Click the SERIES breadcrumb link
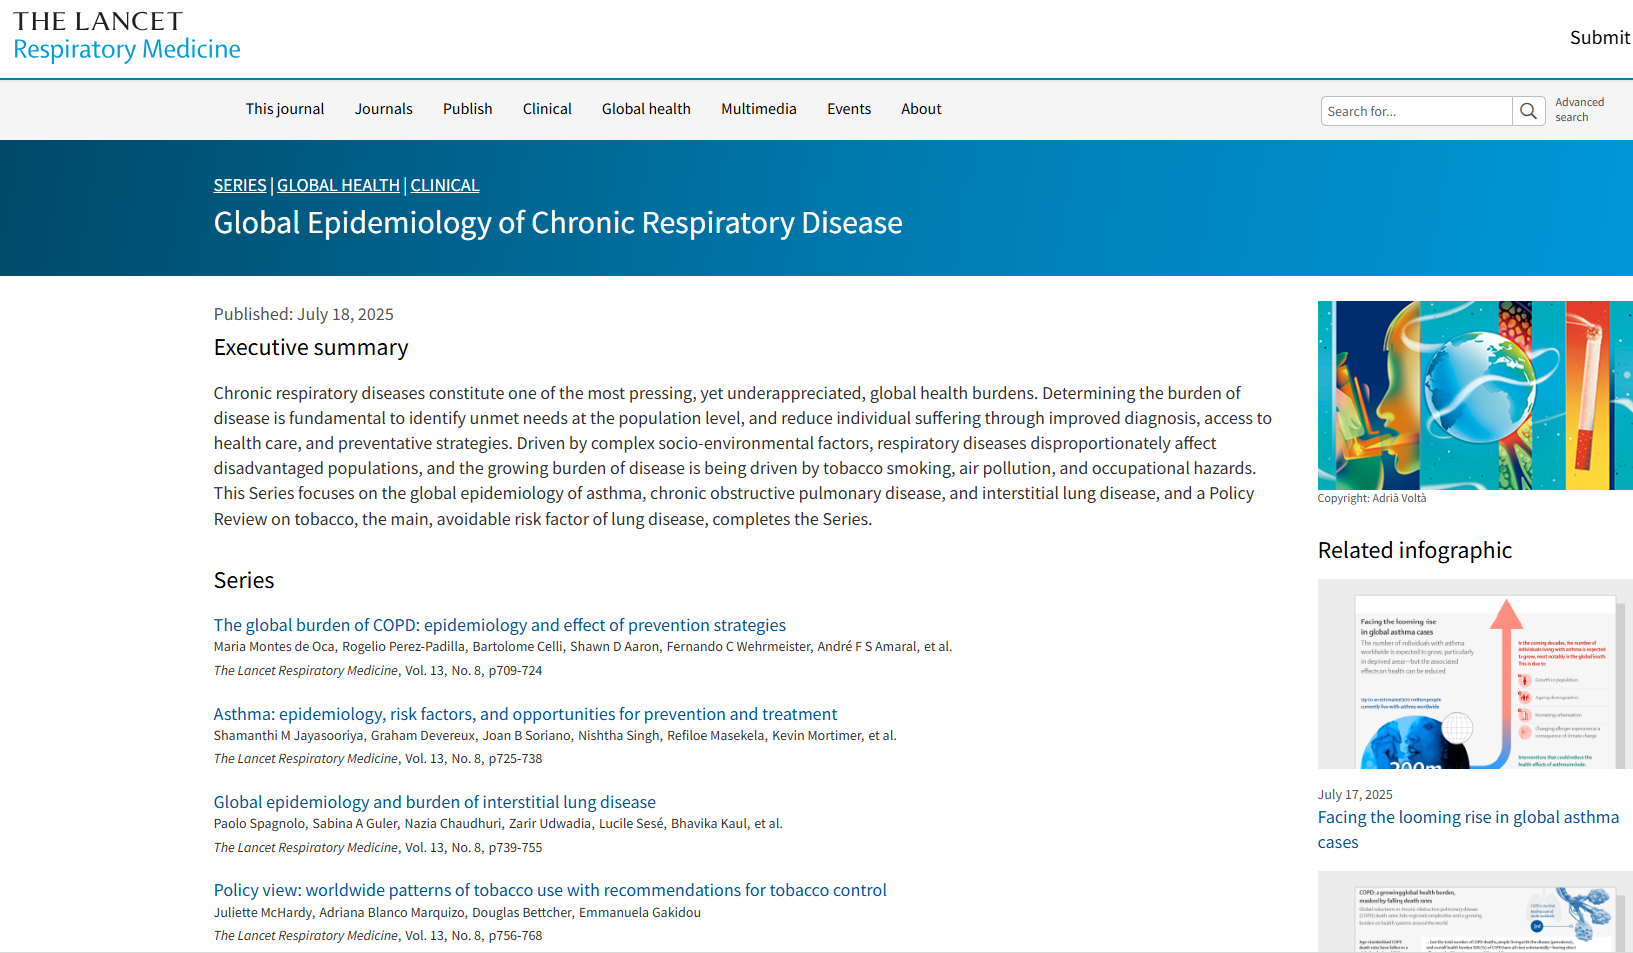Viewport: 1633px width, 953px height. (240, 185)
